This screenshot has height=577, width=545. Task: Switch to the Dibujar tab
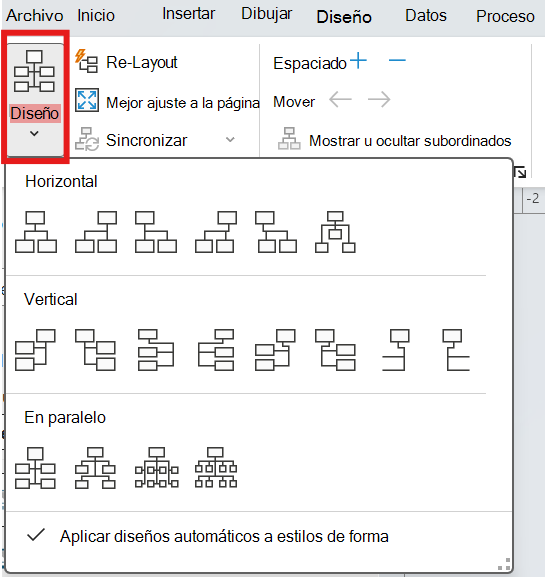(267, 14)
